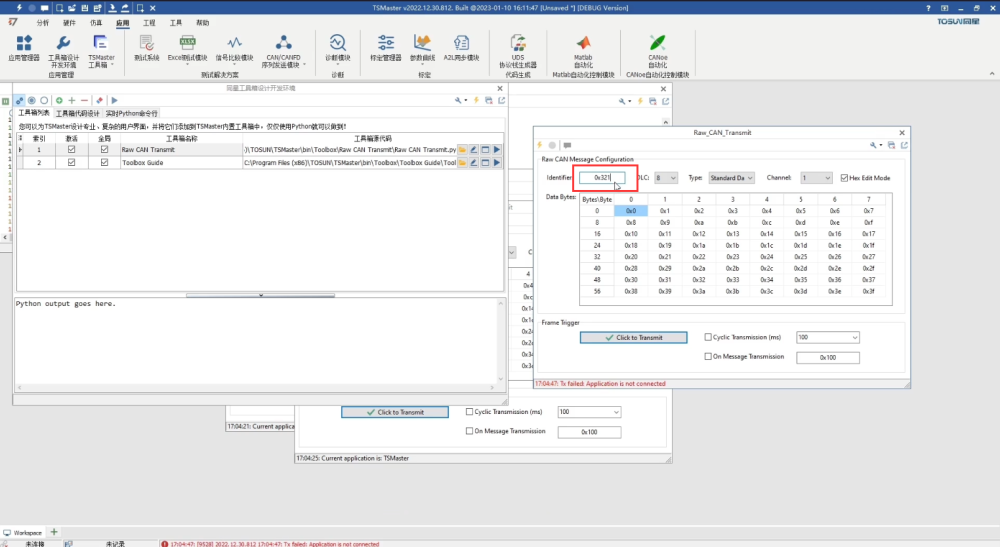
Task: Disable the Hex Edit Mode checkbox
Action: click(x=844, y=178)
